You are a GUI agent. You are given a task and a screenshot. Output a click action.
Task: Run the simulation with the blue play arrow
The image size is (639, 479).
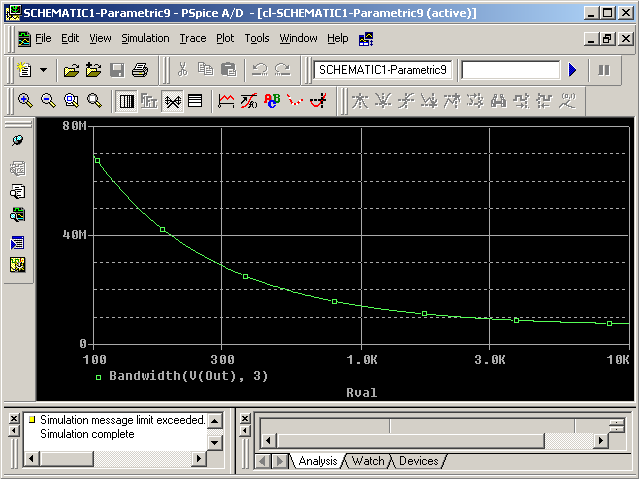point(572,70)
